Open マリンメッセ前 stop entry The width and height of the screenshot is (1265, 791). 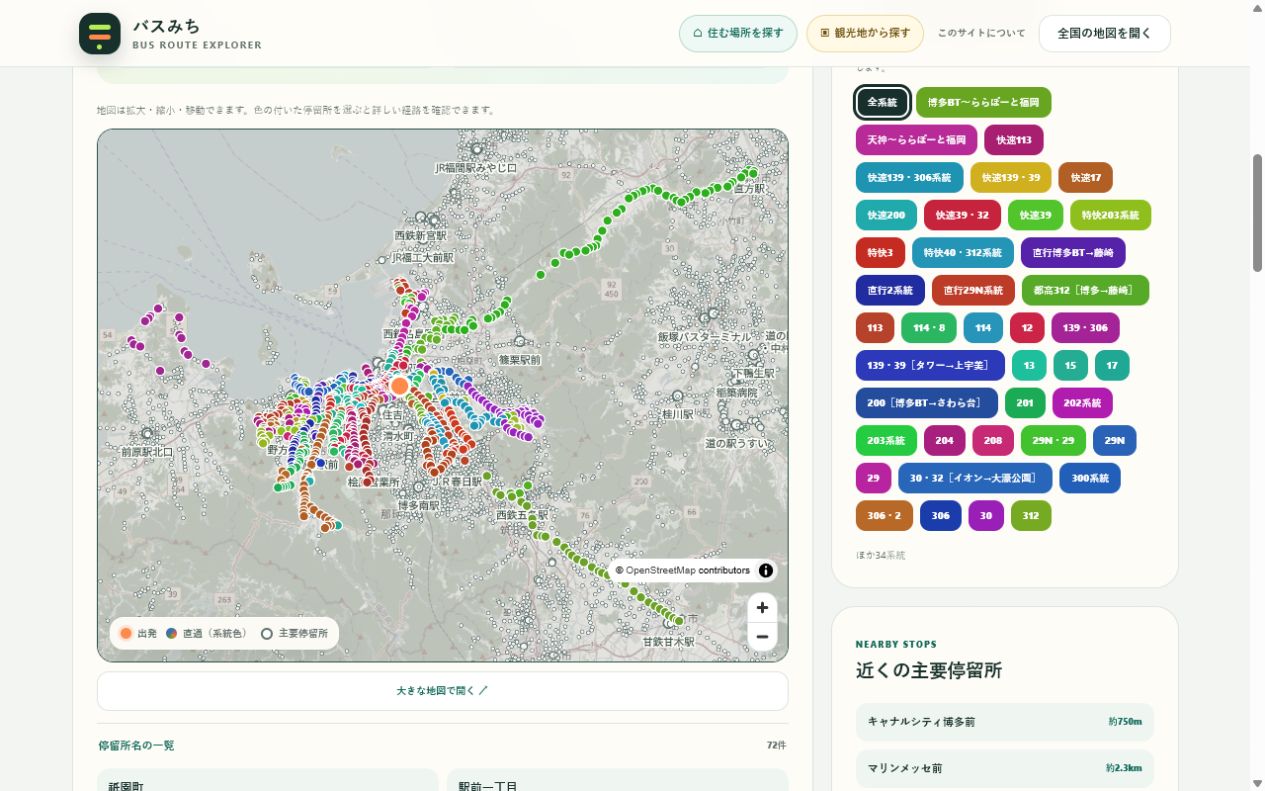click(x=1004, y=769)
